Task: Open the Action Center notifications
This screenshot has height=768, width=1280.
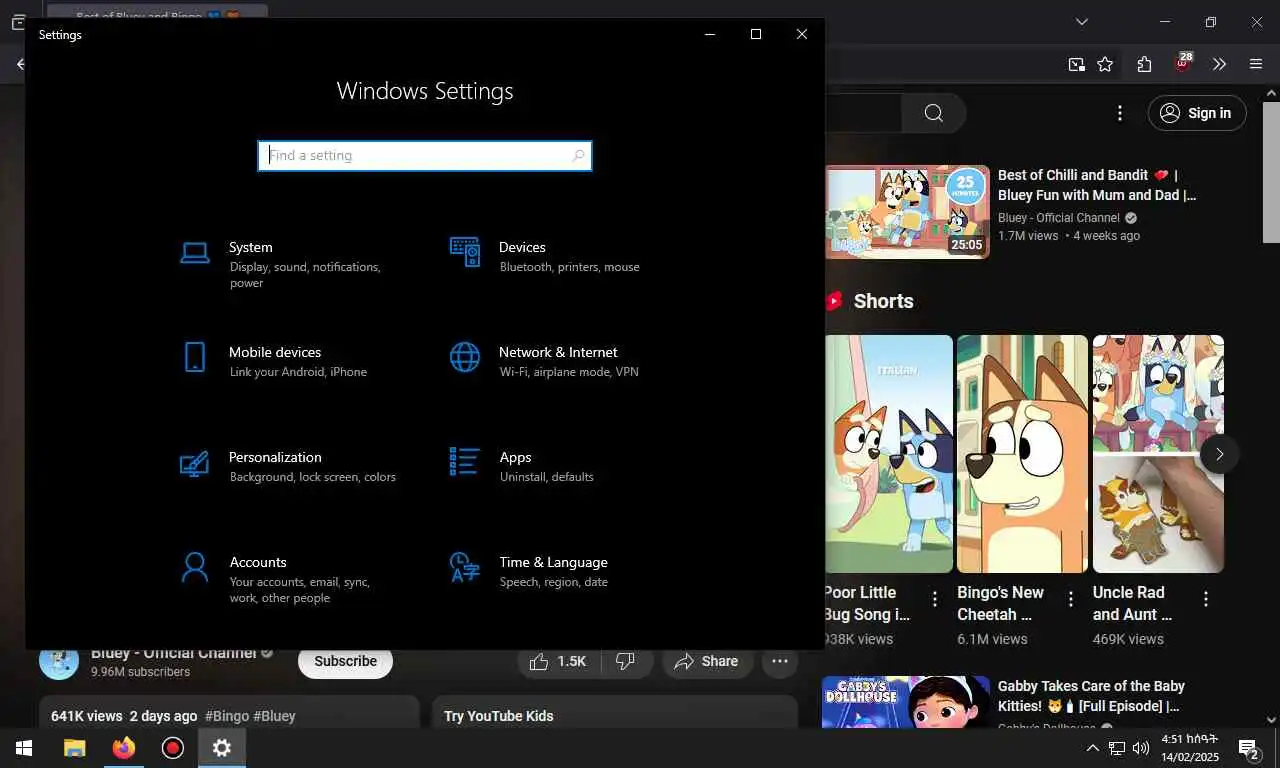Action: click(1249, 748)
